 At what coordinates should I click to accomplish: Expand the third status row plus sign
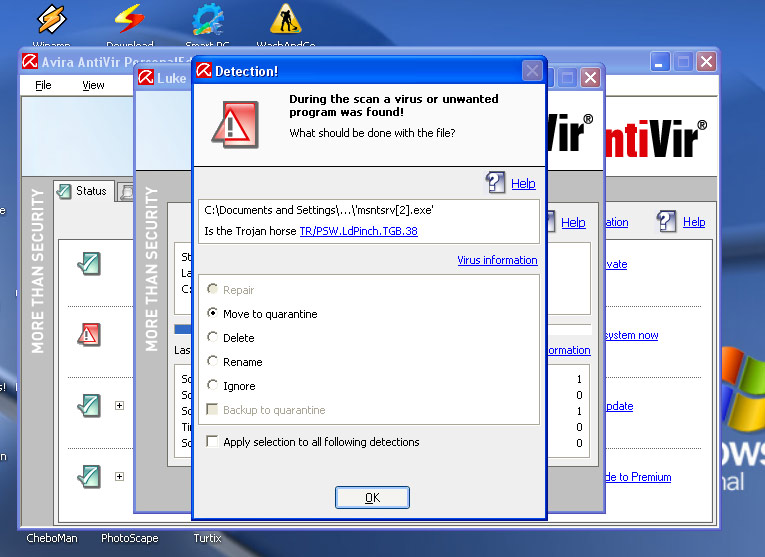click(120, 405)
